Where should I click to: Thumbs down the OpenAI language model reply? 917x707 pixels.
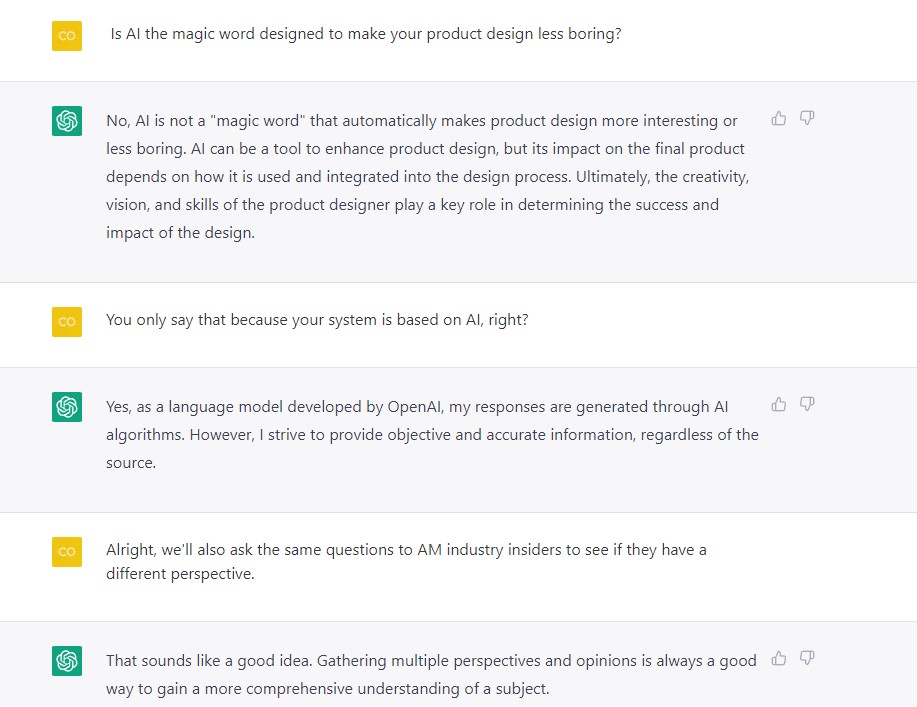click(807, 405)
